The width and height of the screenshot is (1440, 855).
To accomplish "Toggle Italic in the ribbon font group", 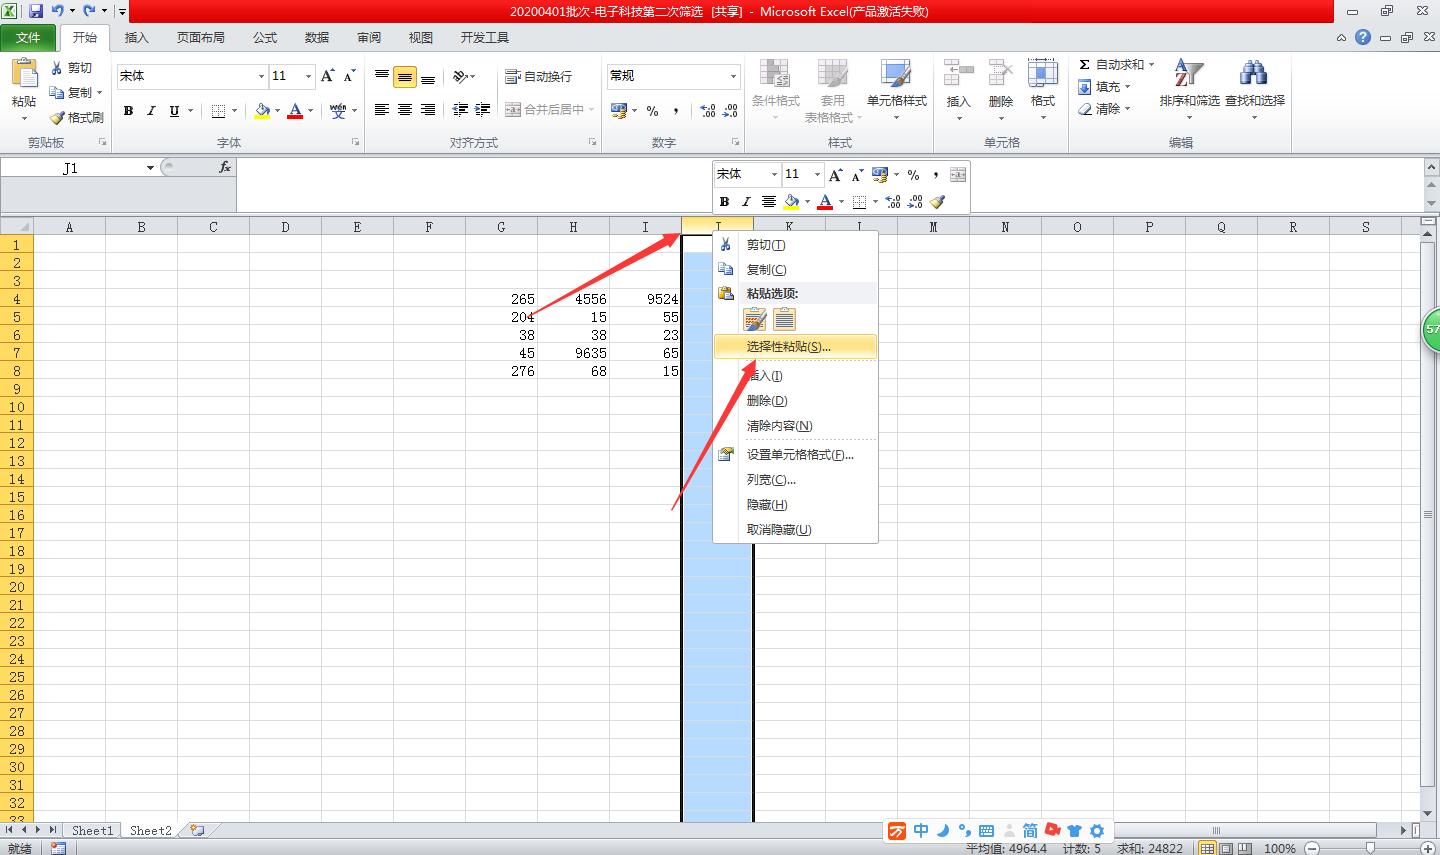I will click(x=151, y=111).
